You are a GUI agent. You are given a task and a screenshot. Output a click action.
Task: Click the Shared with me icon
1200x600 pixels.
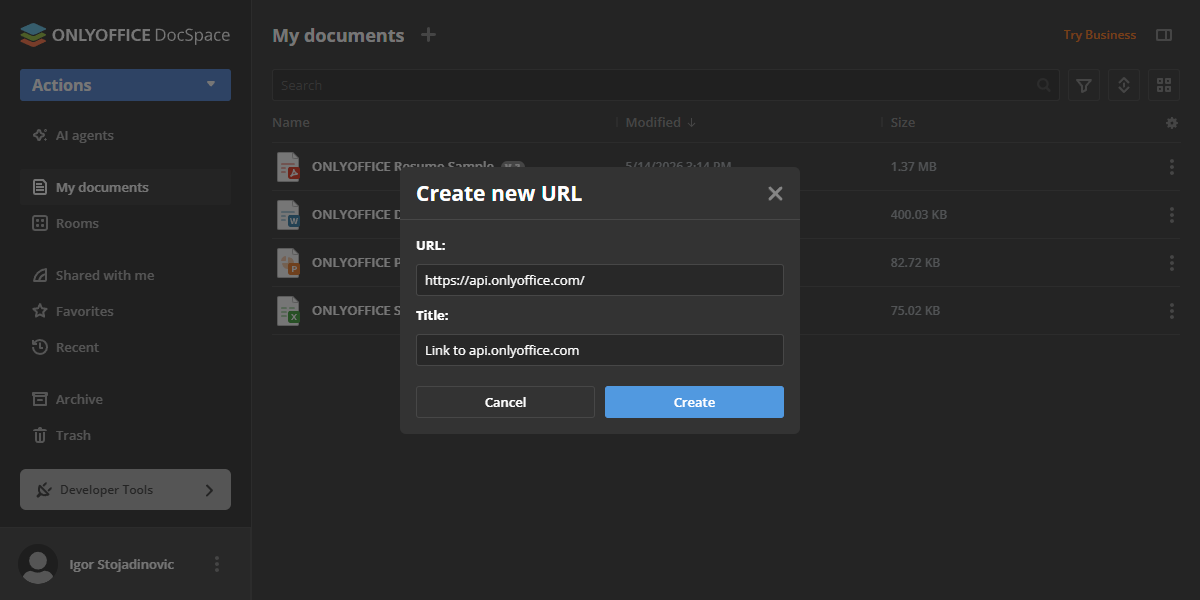click(40, 275)
